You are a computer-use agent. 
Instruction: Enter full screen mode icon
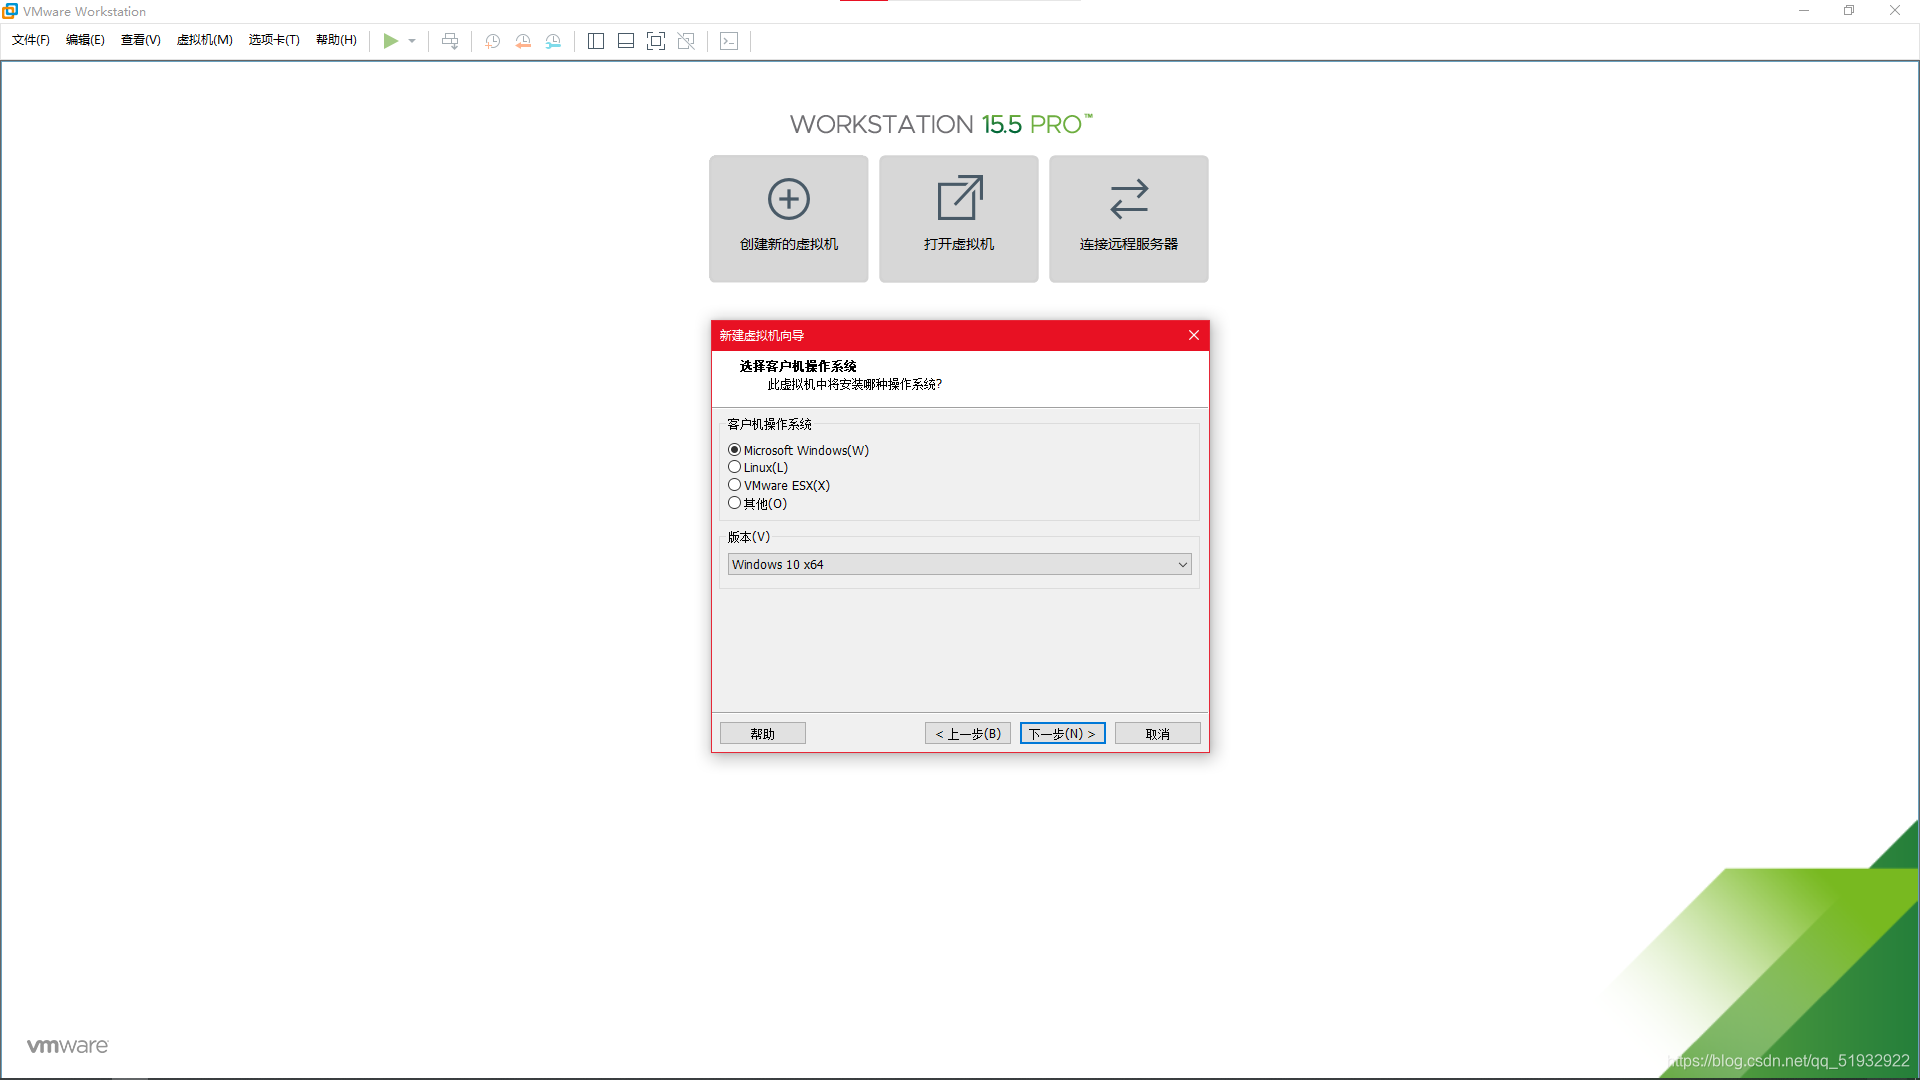[656, 41]
